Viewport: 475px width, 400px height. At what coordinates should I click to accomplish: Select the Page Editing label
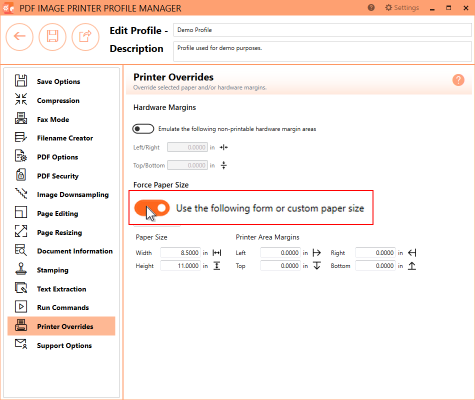57,214
